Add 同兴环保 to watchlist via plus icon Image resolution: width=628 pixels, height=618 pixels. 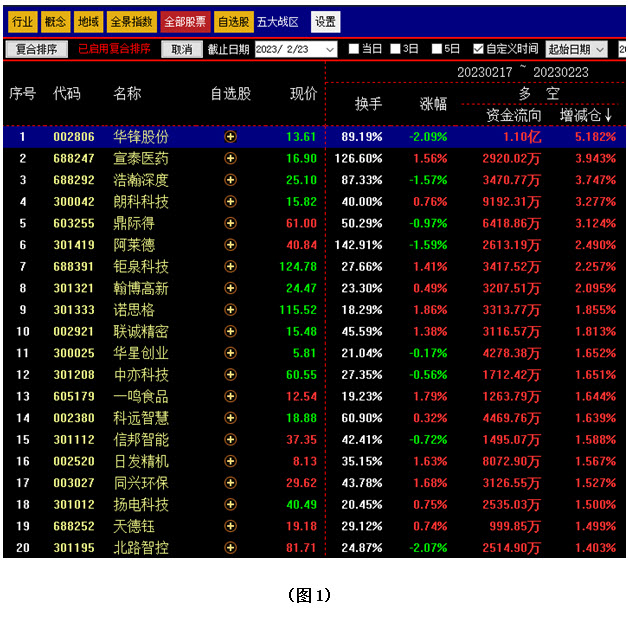pos(230,483)
